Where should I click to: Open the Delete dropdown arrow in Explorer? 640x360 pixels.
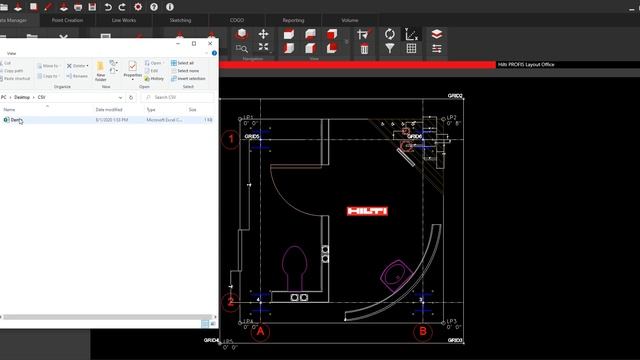[x=87, y=66]
